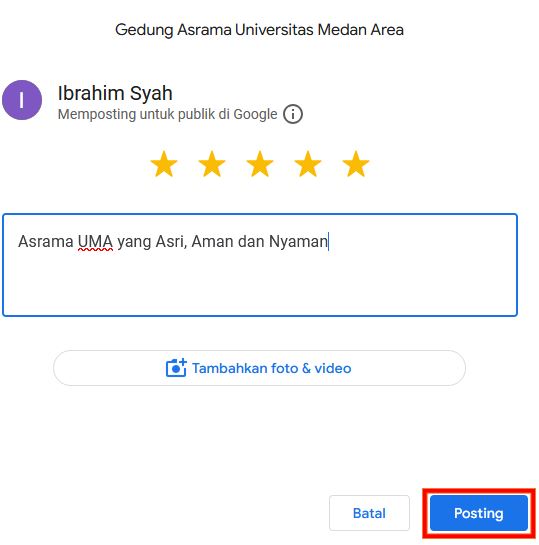Set rating to five stars

[x=356, y=164]
